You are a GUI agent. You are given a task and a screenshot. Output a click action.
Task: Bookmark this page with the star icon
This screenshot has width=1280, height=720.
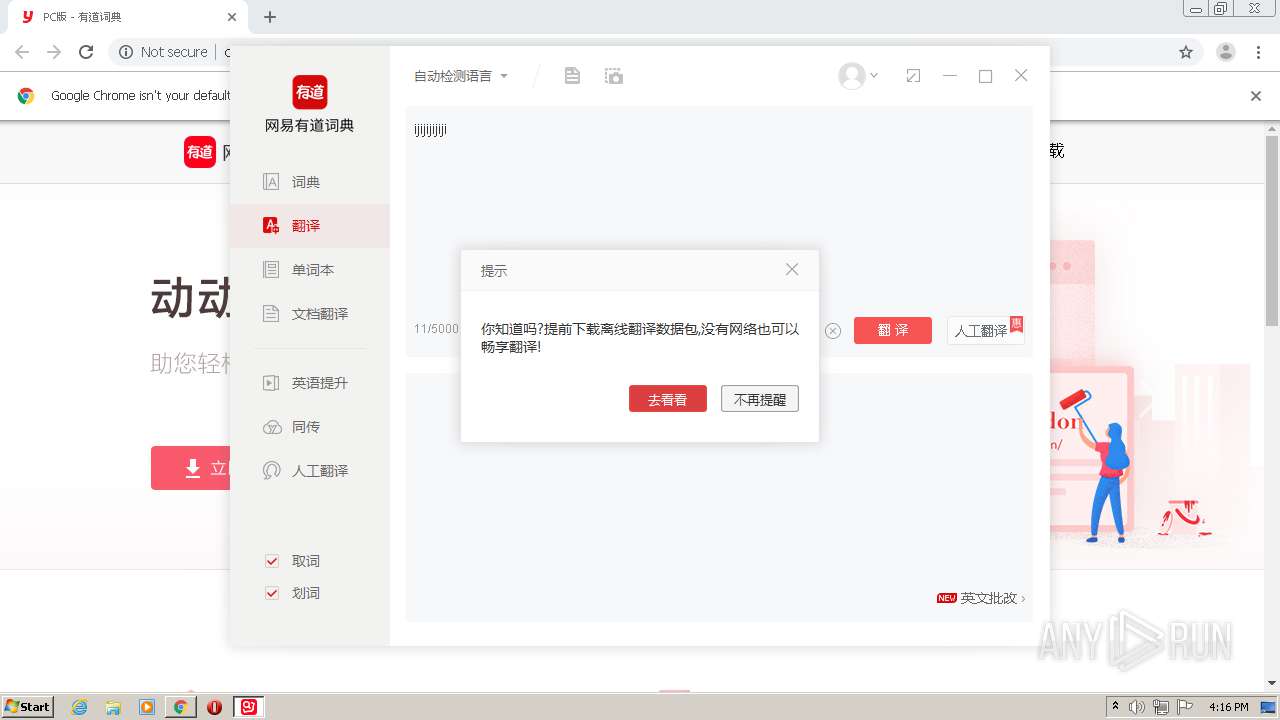1186,52
